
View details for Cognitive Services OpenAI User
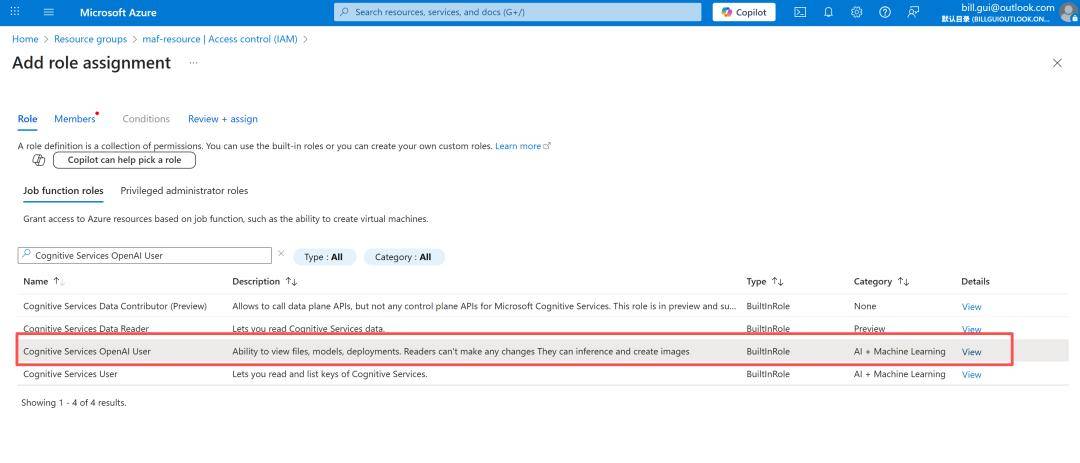click(971, 352)
